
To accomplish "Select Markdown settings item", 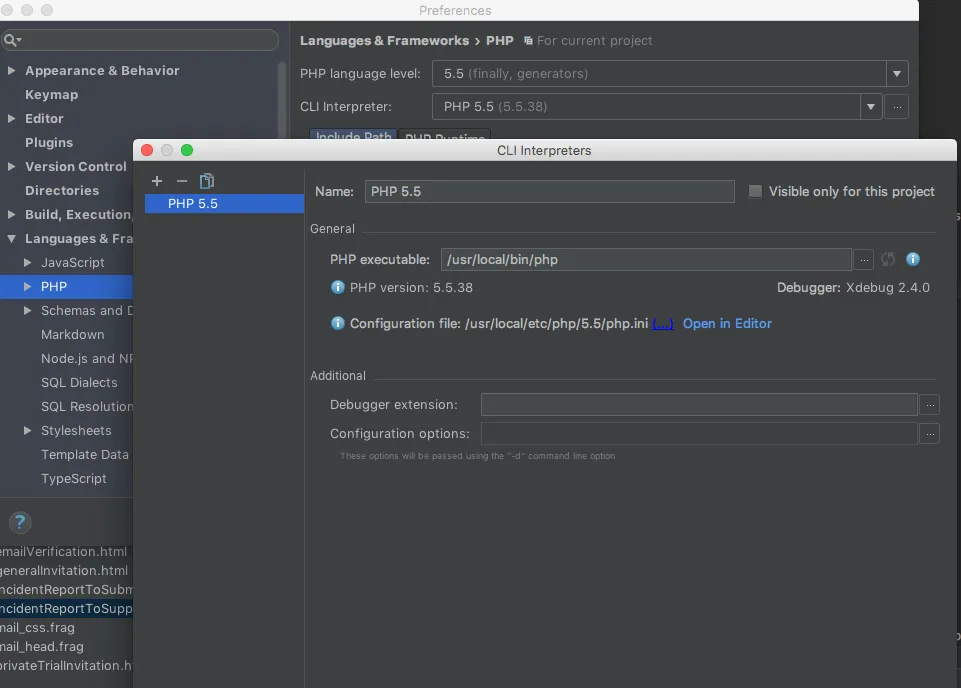I will tap(72, 335).
